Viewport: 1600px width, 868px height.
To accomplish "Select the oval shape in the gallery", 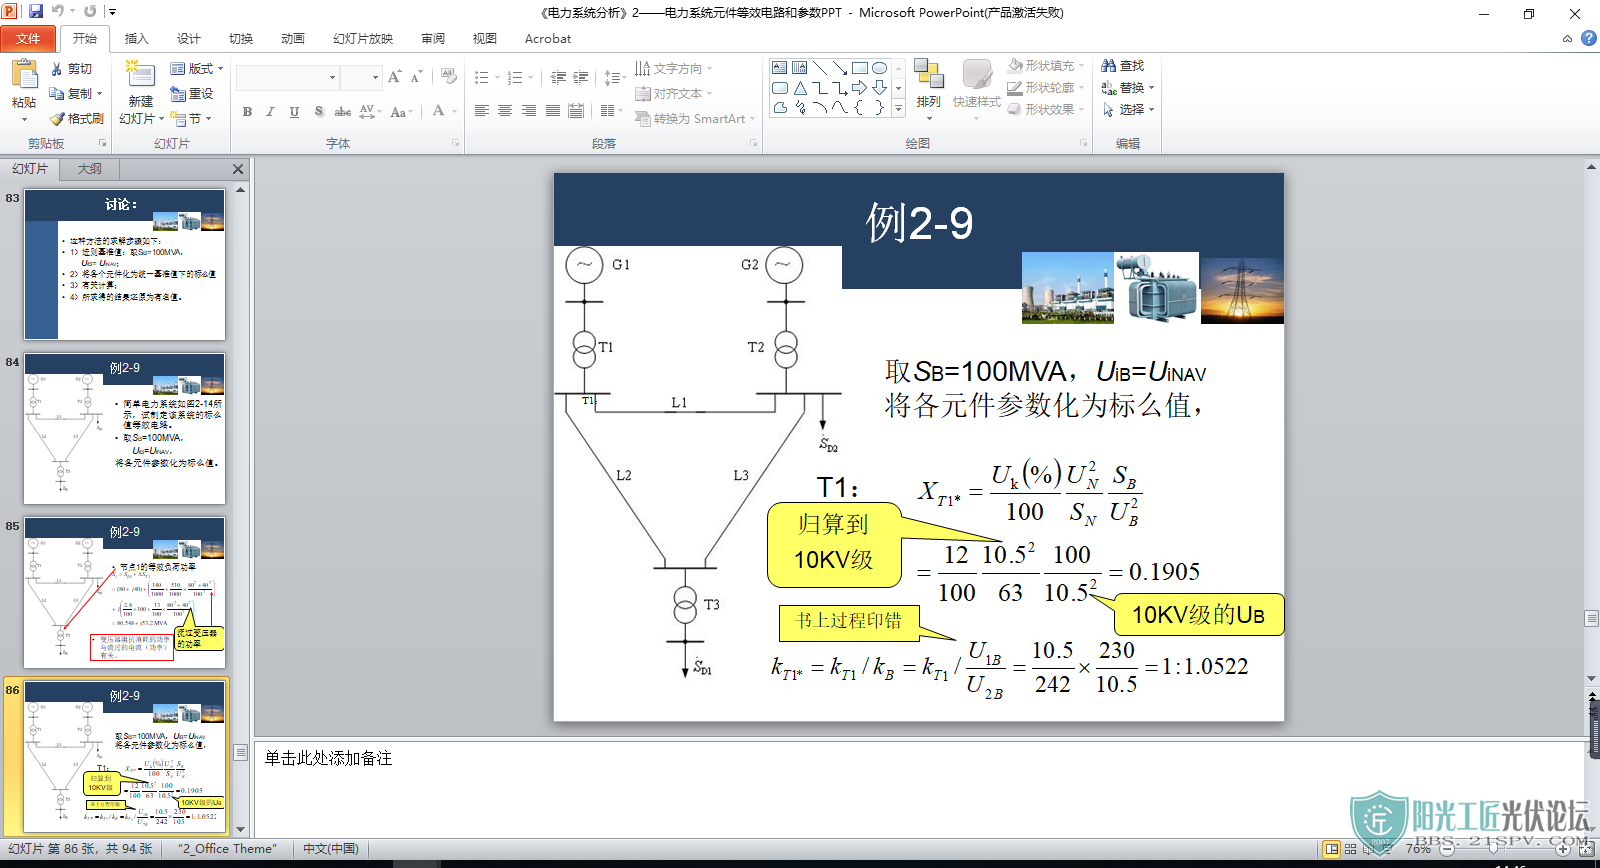I will point(879,68).
